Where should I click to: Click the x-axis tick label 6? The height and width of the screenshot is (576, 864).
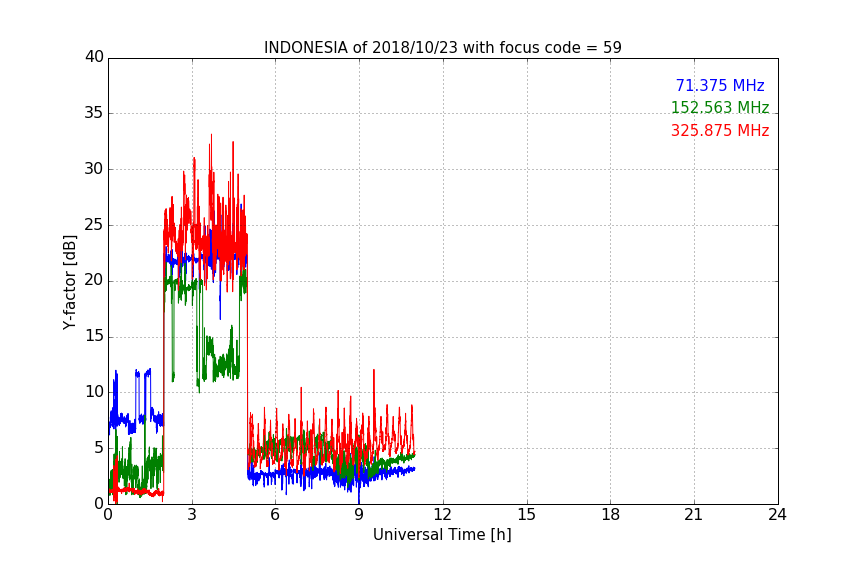click(275, 515)
